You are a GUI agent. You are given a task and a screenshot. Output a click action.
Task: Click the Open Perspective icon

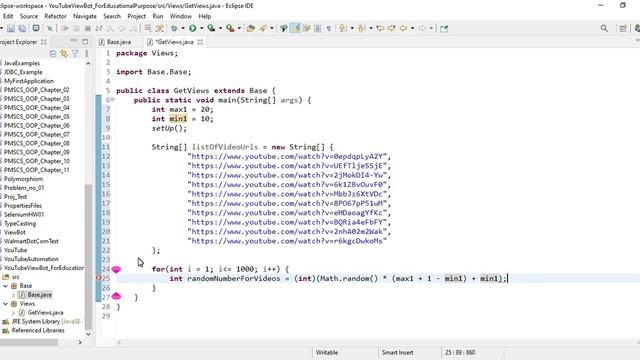click(x=623, y=28)
